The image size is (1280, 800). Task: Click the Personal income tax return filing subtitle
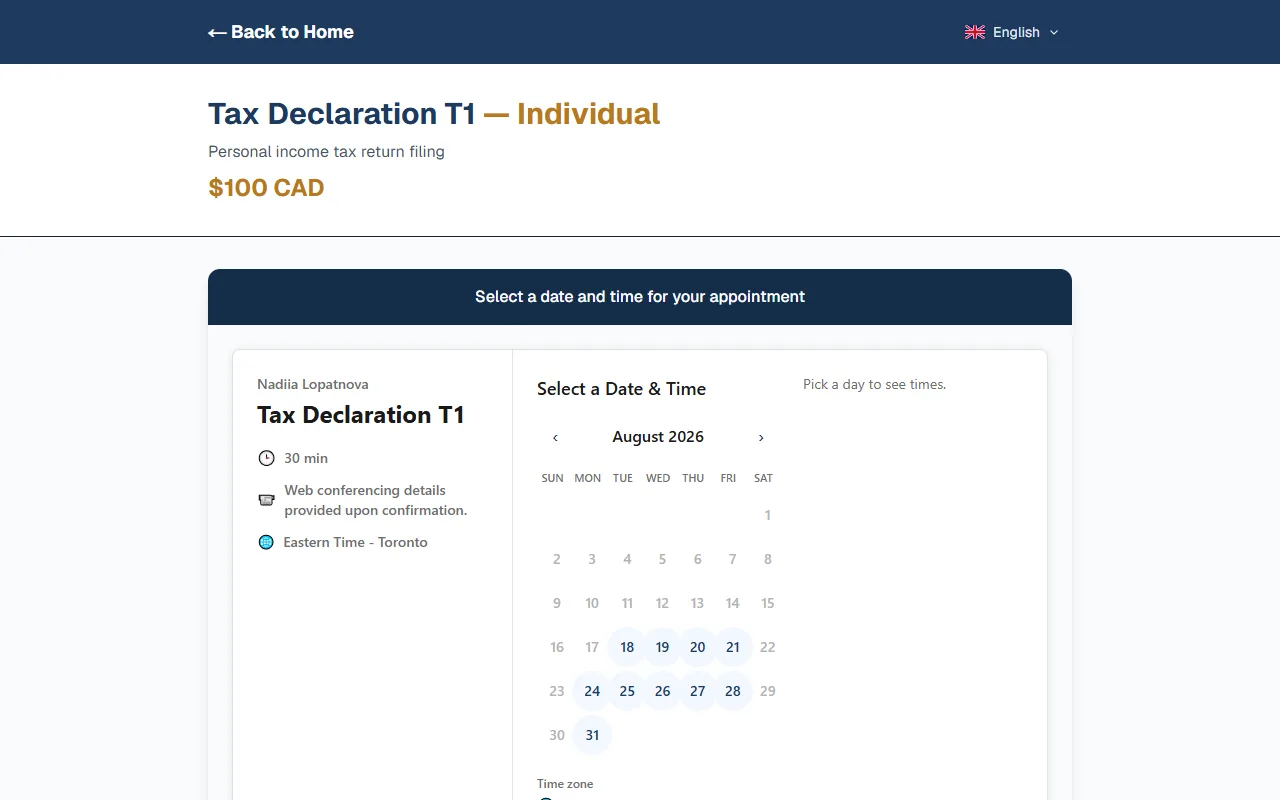tap(326, 152)
